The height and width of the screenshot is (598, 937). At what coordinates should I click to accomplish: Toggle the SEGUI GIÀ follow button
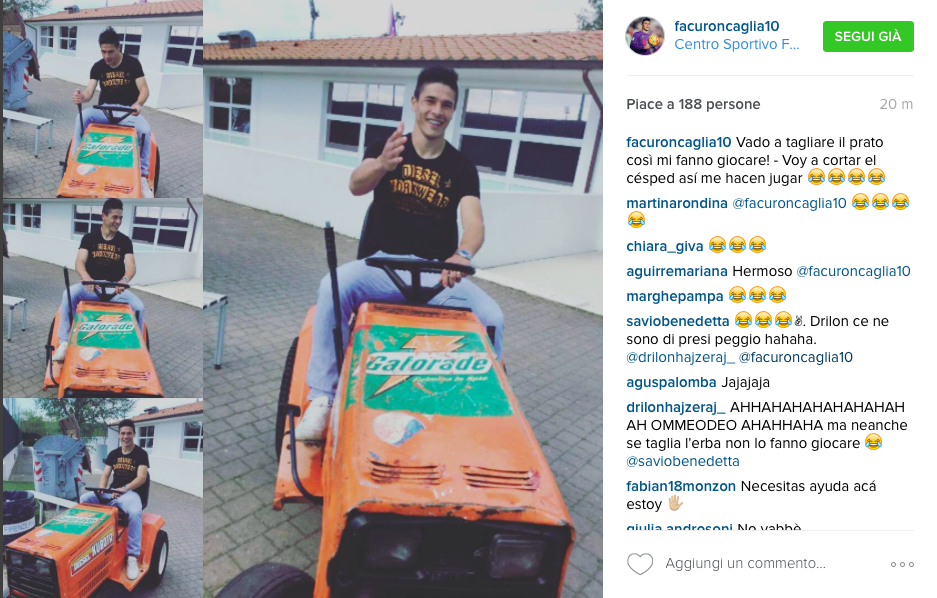click(x=868, y=36)
